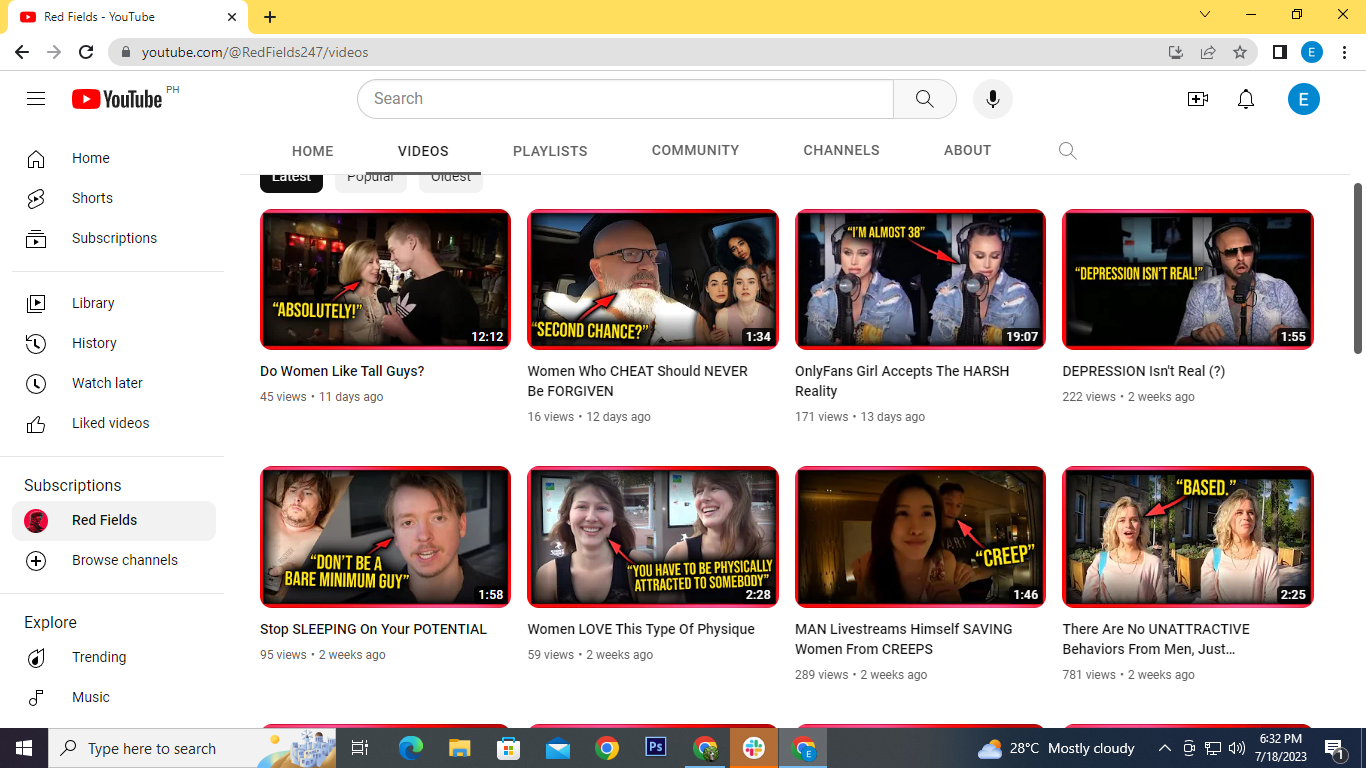Search within channel using magnifier icon

tap(1067, 151)
